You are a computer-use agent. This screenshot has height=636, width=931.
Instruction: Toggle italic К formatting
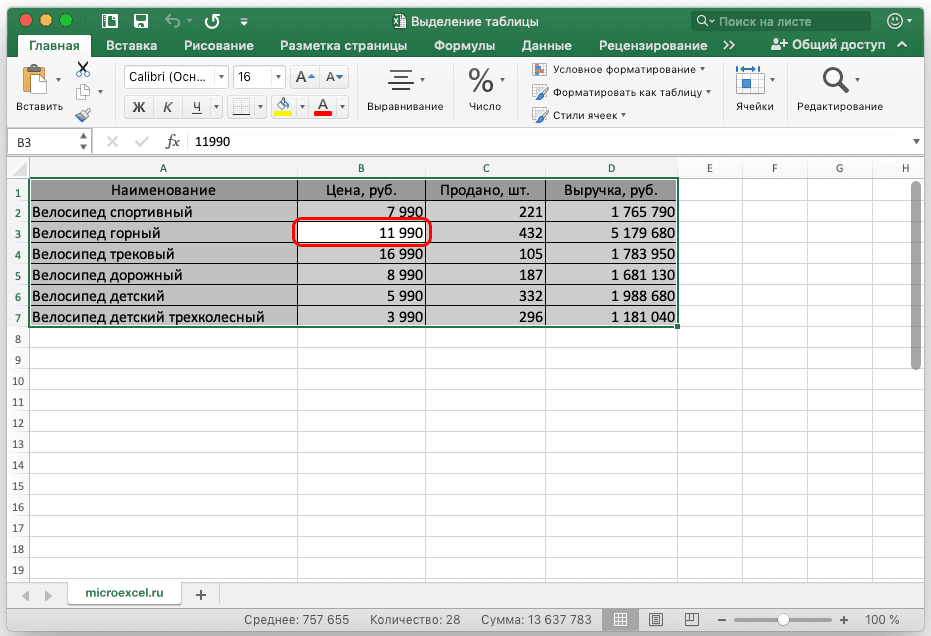[167, 107]
